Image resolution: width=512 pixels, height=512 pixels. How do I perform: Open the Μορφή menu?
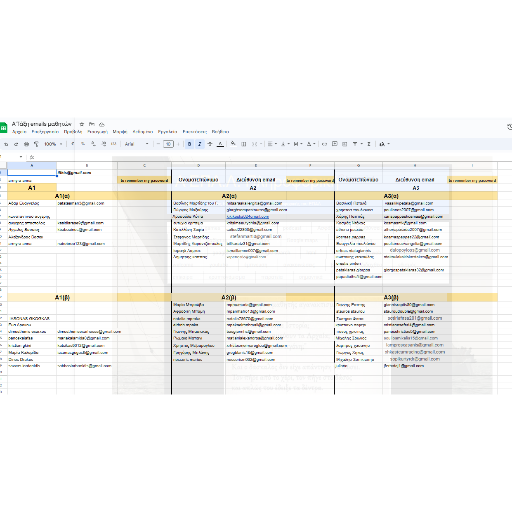click(120, 132)
